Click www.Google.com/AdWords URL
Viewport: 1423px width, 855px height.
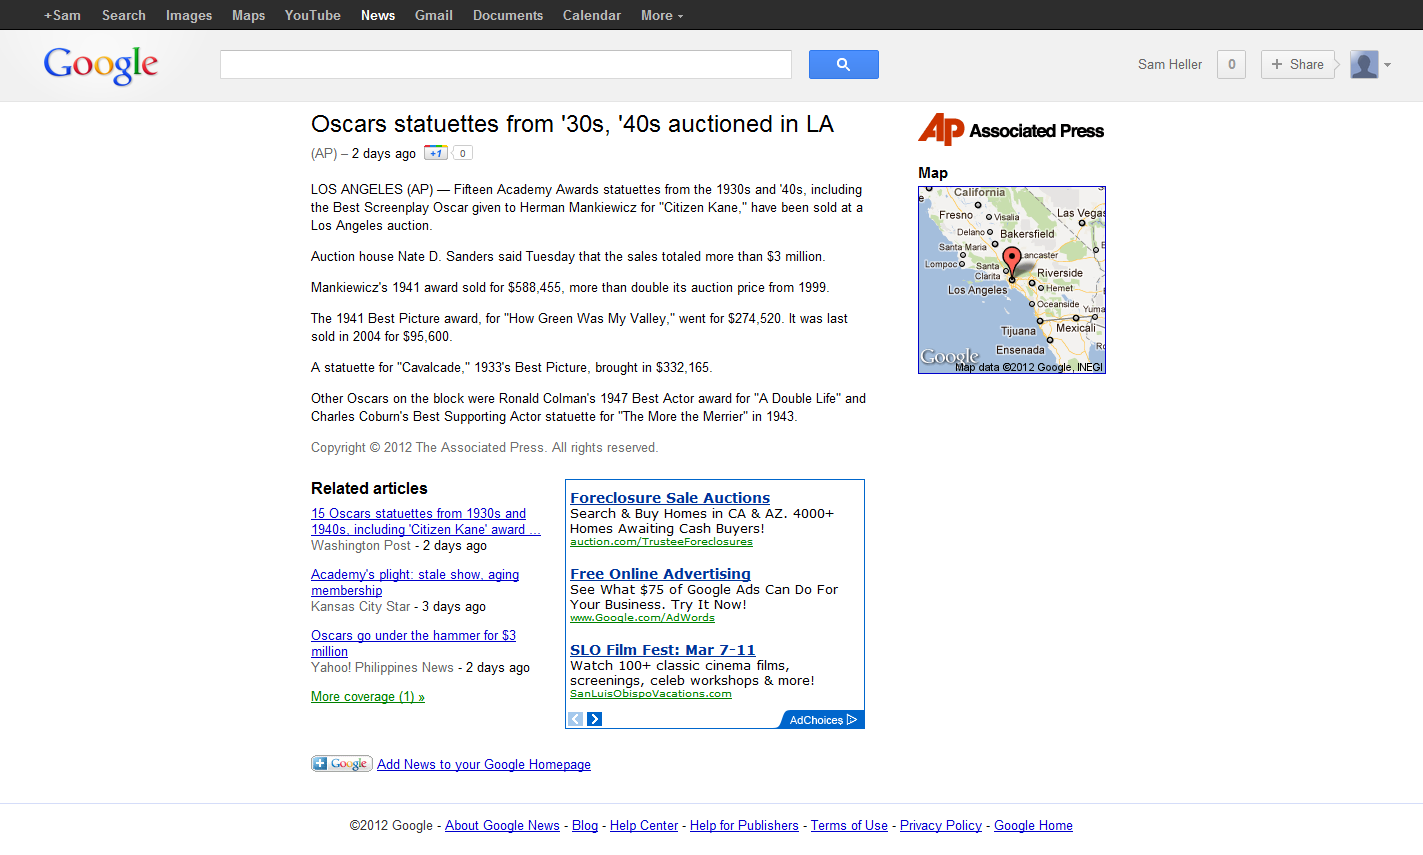click(642, 618)
